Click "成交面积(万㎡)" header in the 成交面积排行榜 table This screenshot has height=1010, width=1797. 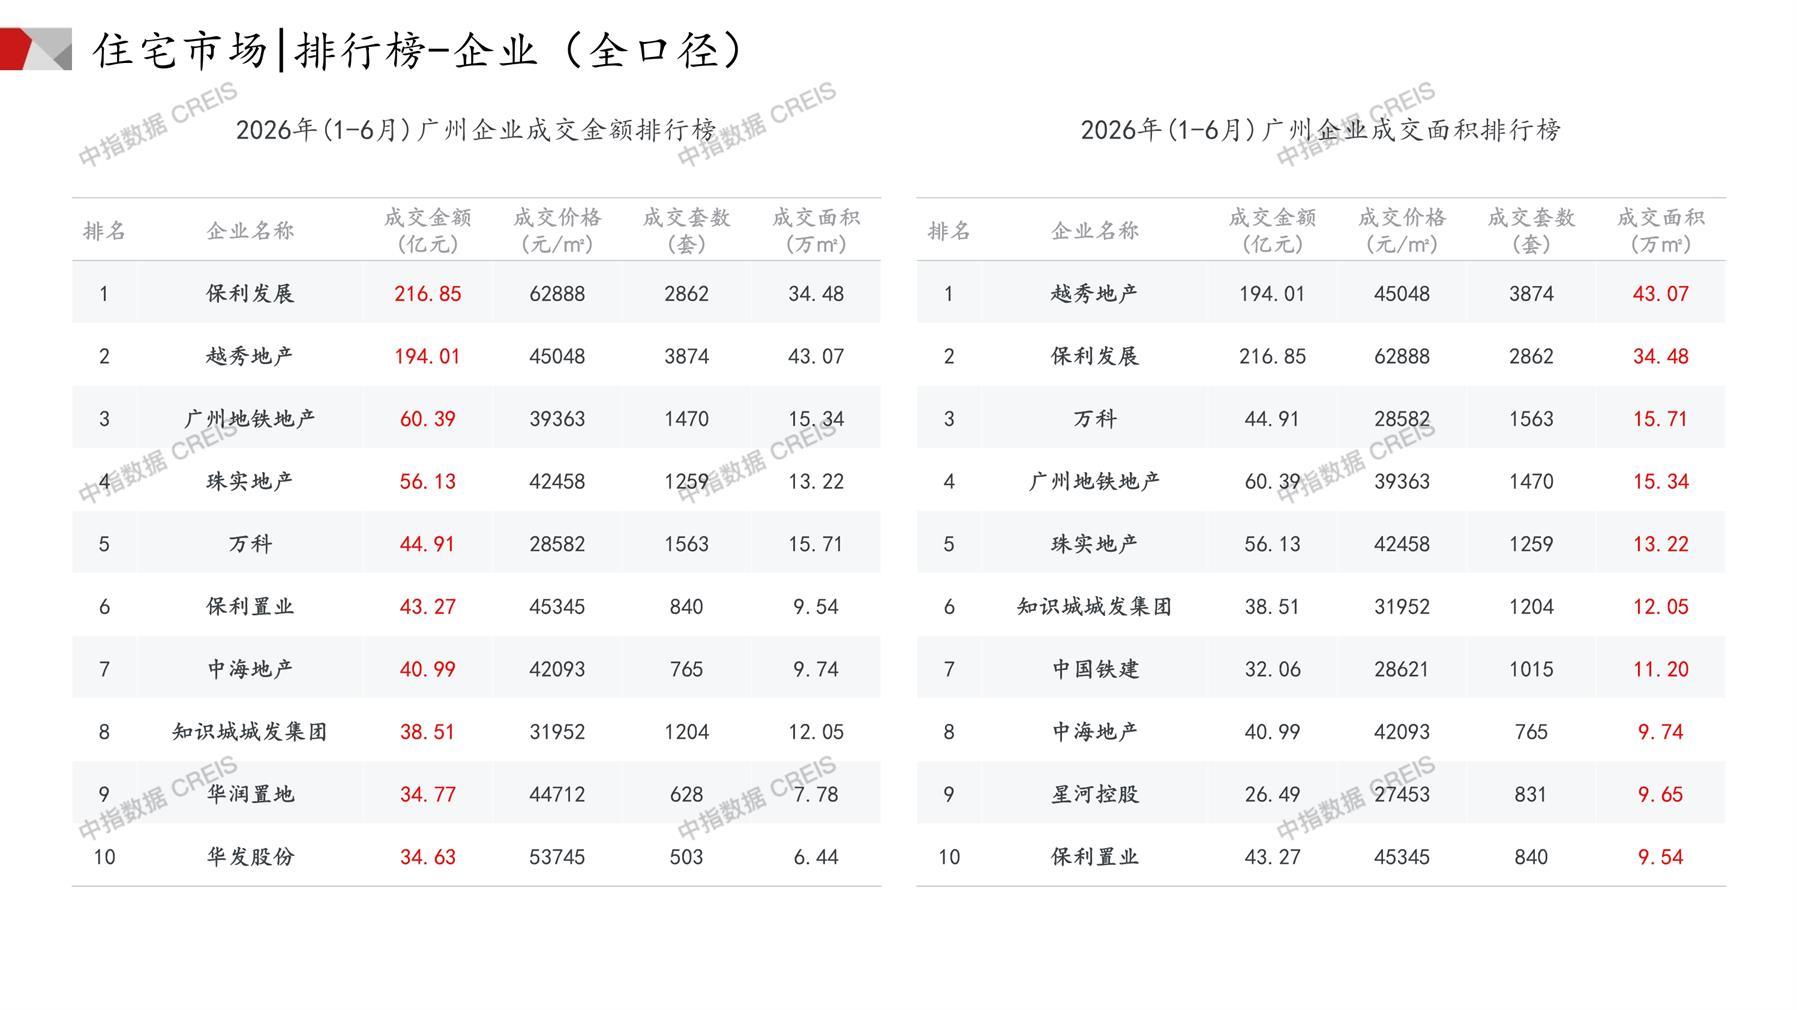[1660, 231]
